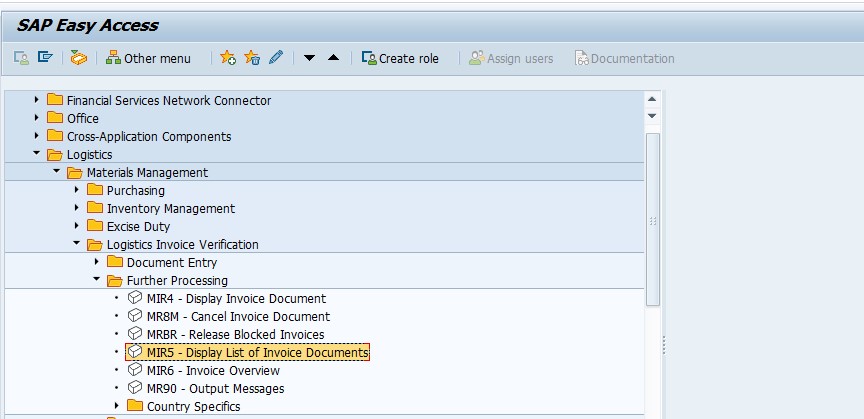Click tree scrollbar down arrow
The height and width of the screenshot is (419, 864).
tap(652, 116)
